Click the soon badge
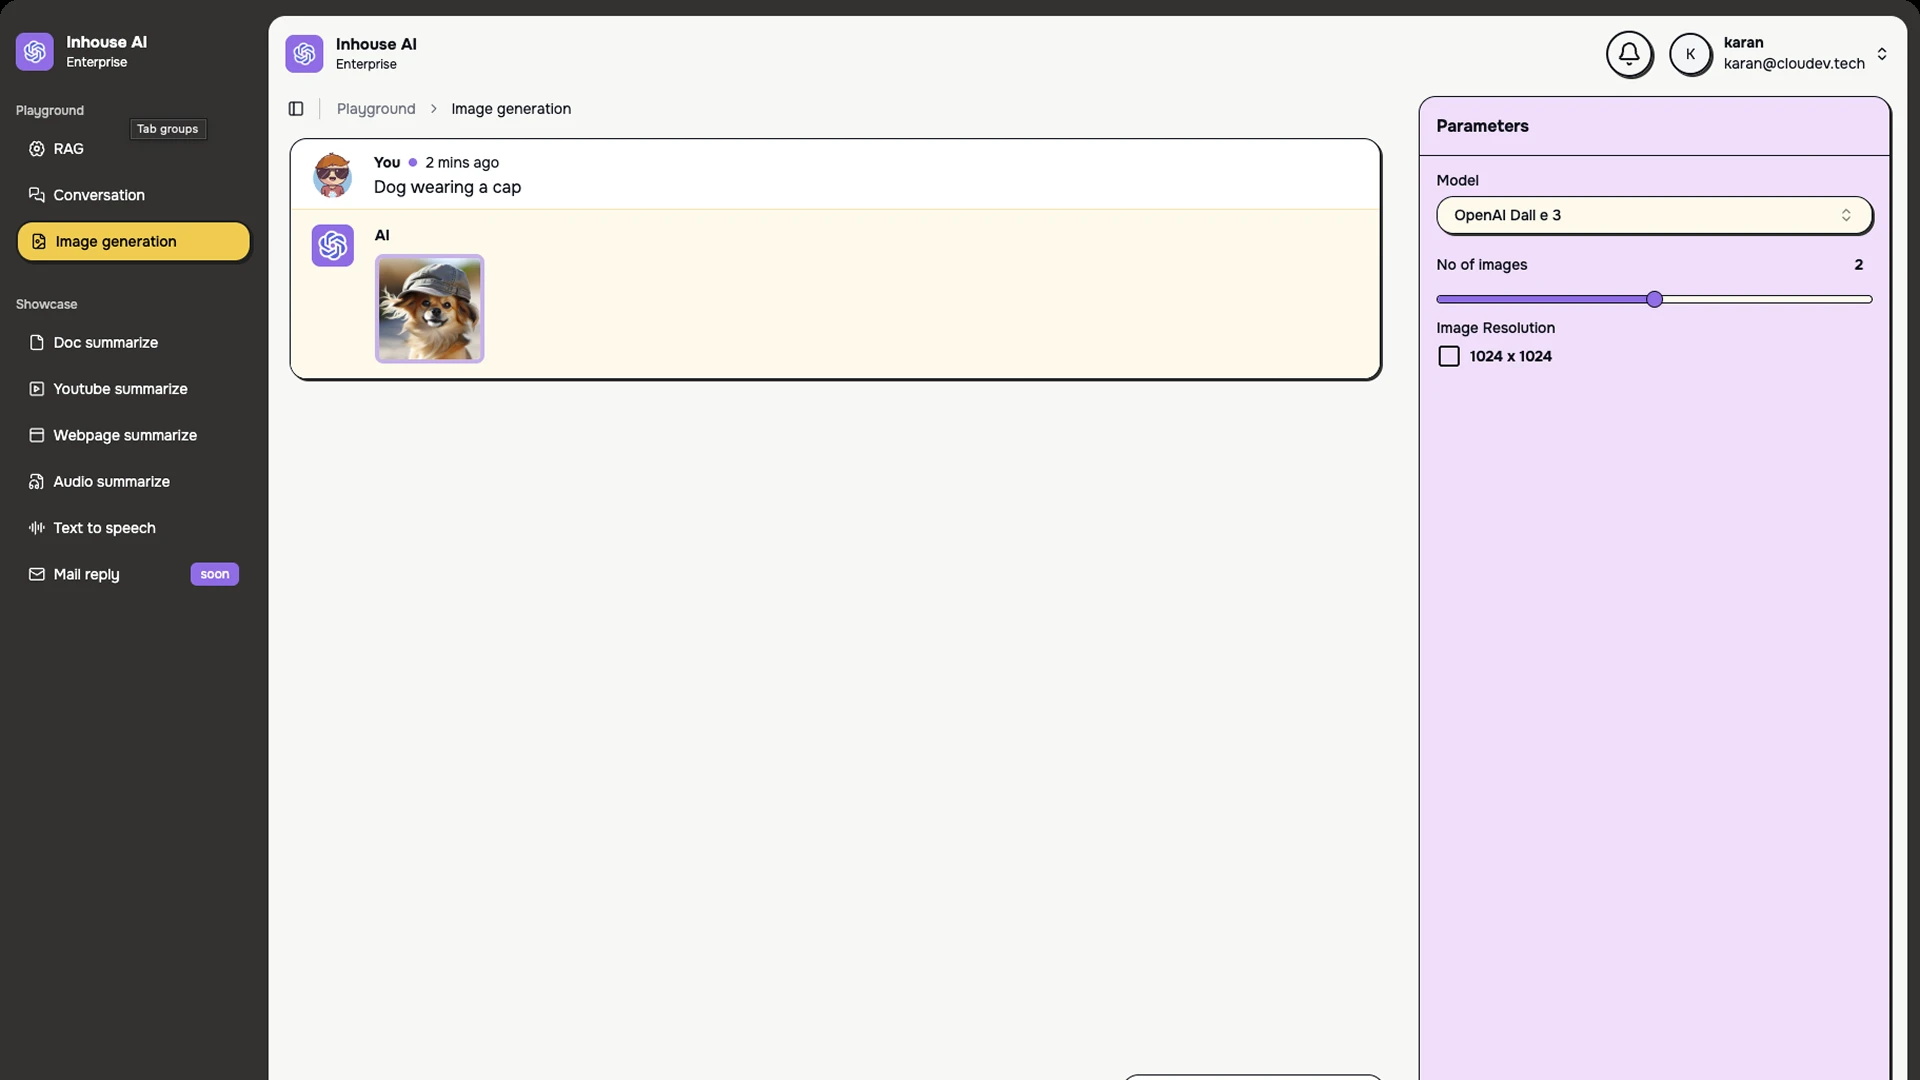The width and height of the screenshot is (1920, 1080). (x=215, y=574)
